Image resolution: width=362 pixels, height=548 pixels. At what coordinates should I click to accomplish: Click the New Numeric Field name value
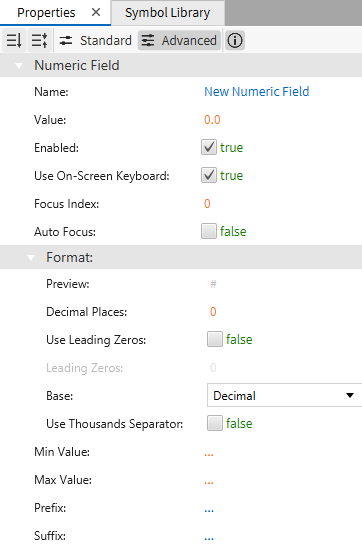(x=256, y=92)
